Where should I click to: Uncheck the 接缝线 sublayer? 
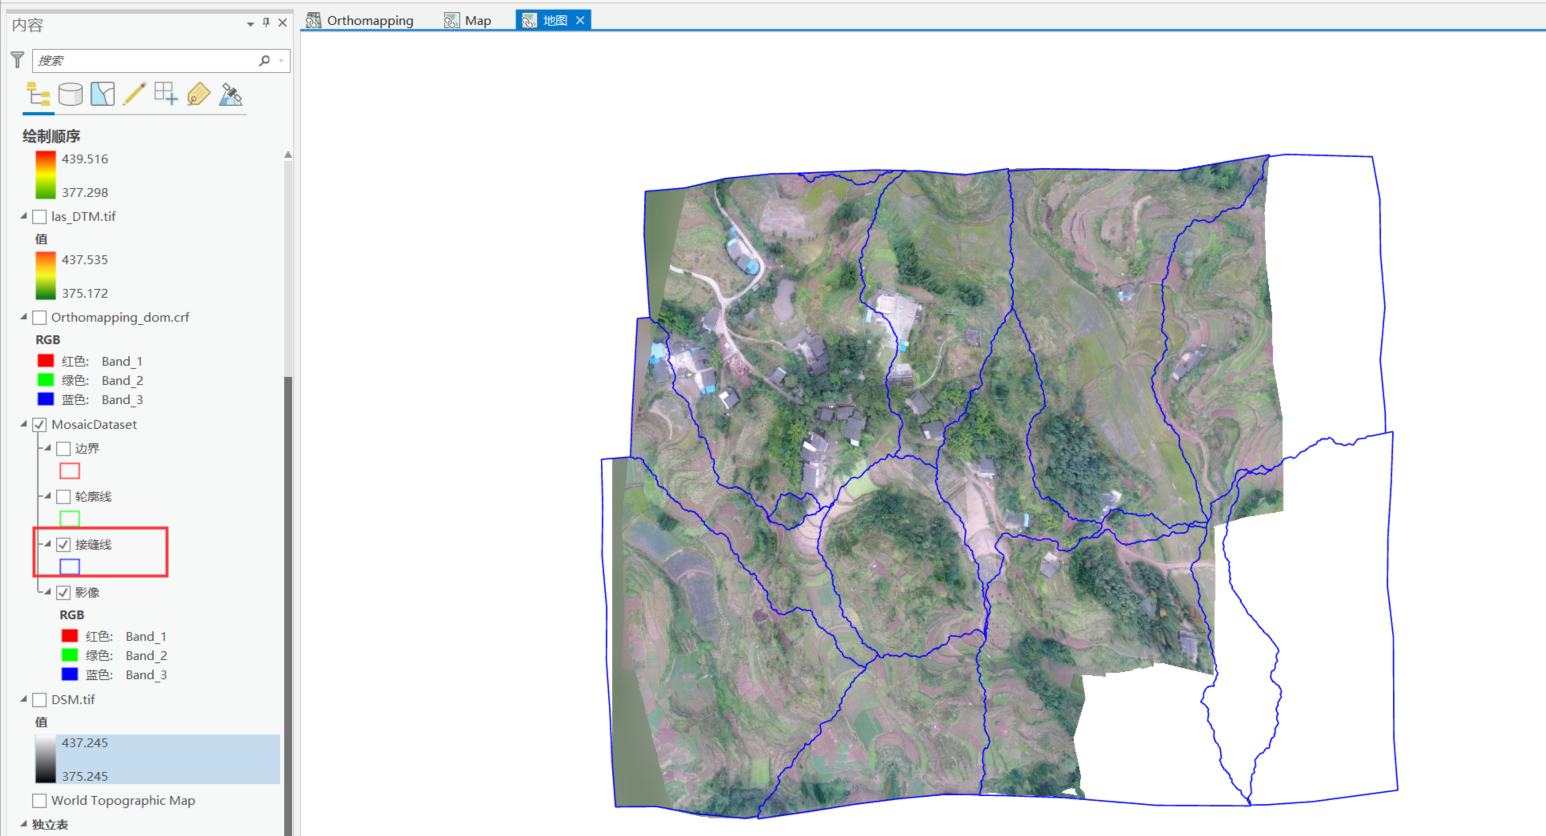(x=64, y=544)
